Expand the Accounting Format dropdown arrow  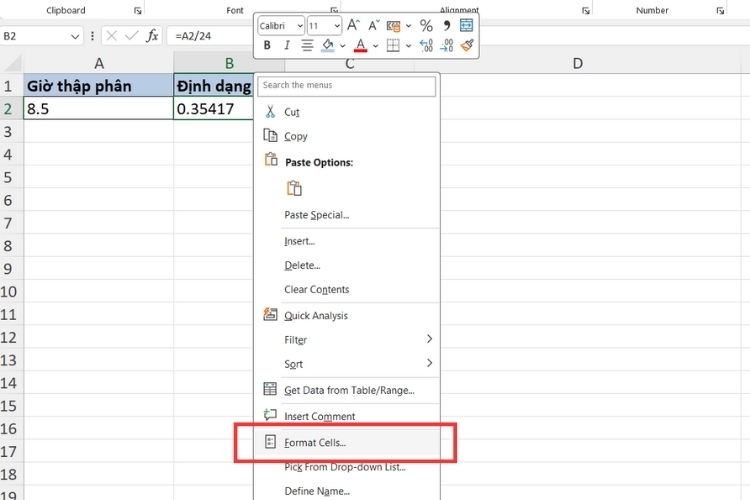pos(408,26)
